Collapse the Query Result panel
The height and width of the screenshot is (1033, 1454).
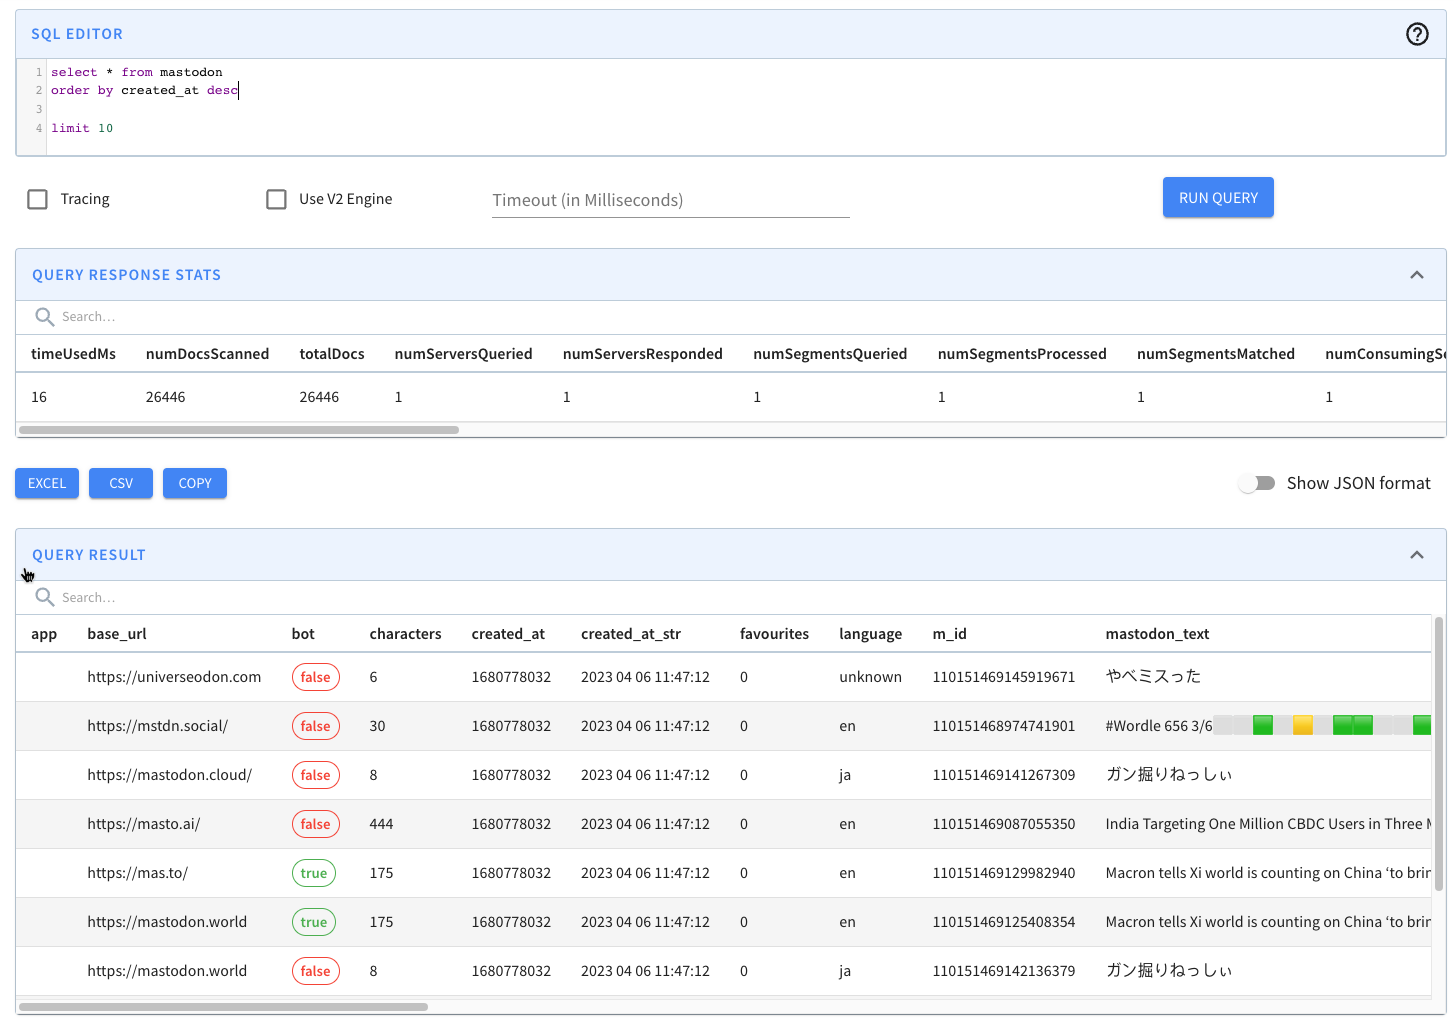click(x=1416, y=554)
